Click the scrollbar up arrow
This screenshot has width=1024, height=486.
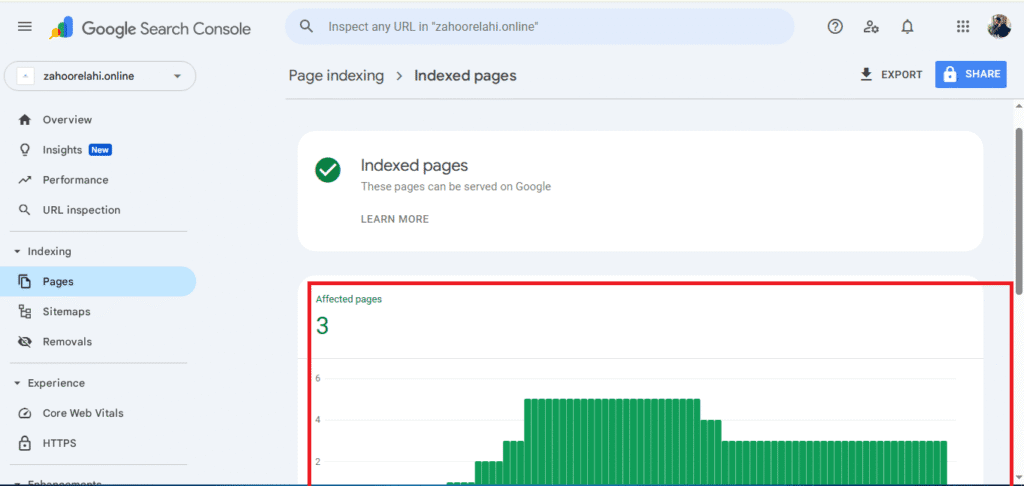coord(1018,106)
